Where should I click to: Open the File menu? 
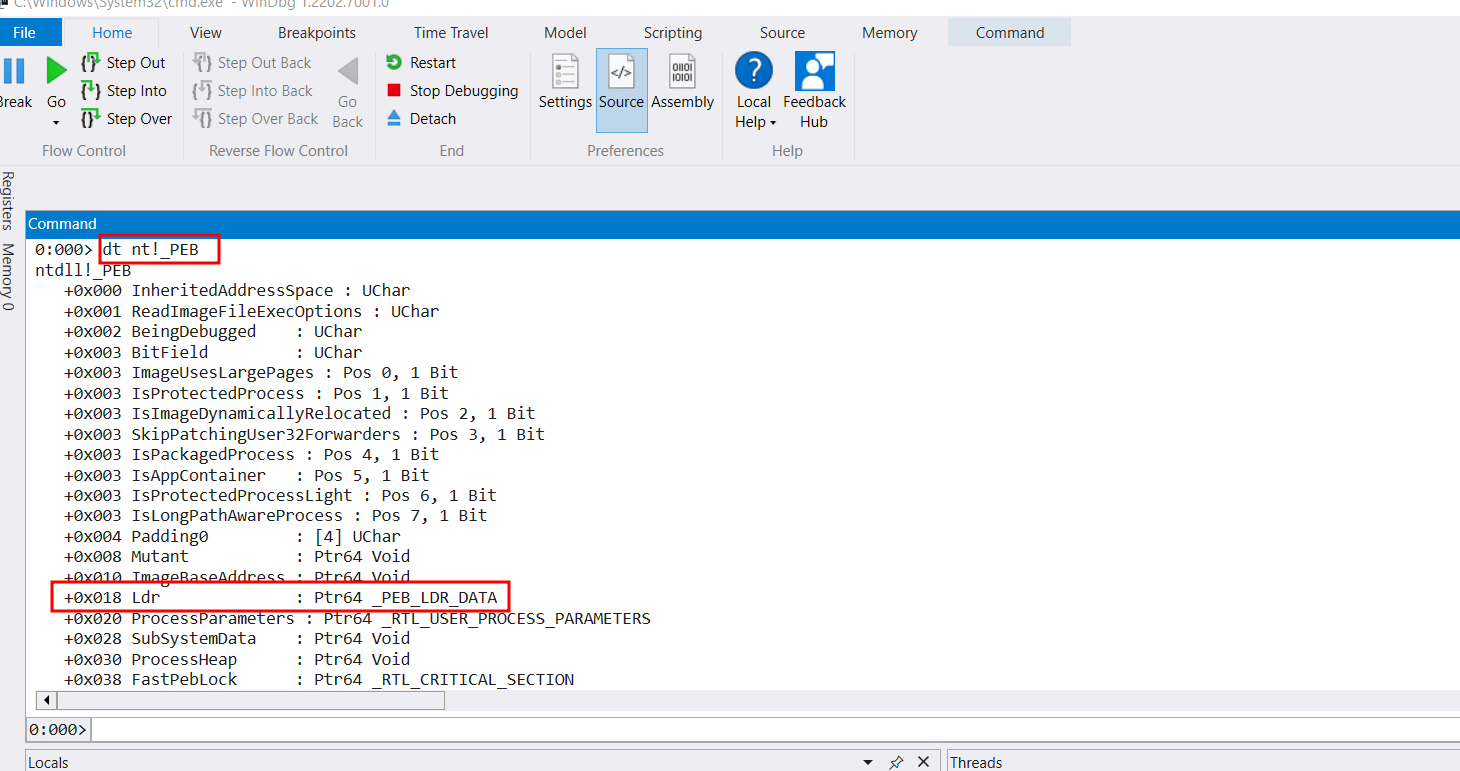point(25,33)
